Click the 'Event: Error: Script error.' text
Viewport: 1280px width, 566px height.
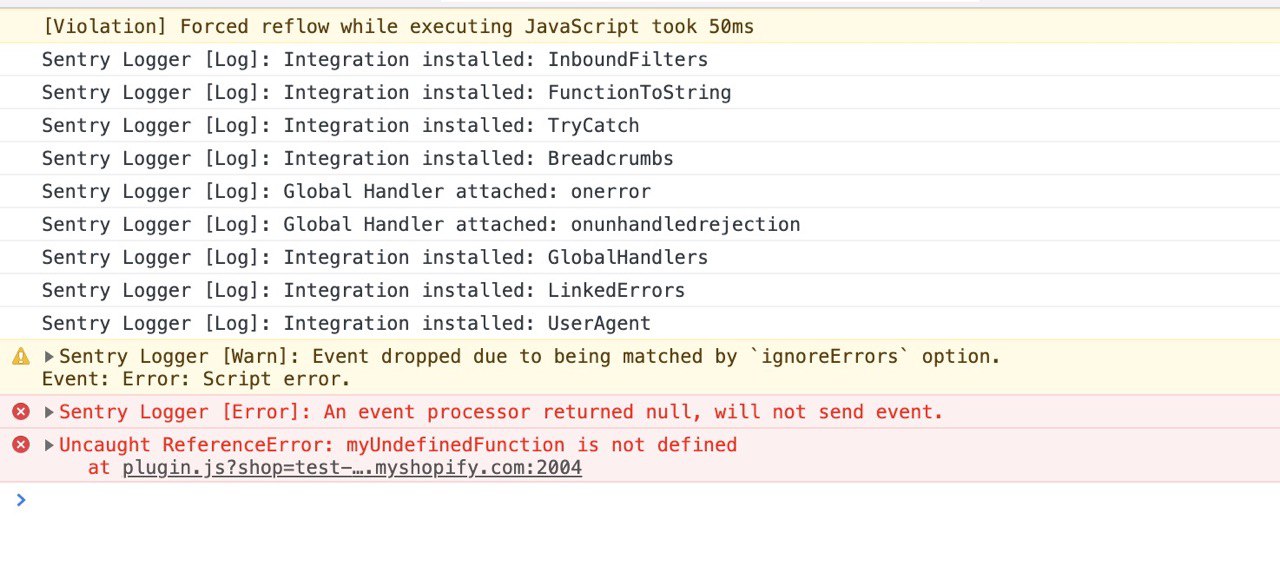point(196,380)
